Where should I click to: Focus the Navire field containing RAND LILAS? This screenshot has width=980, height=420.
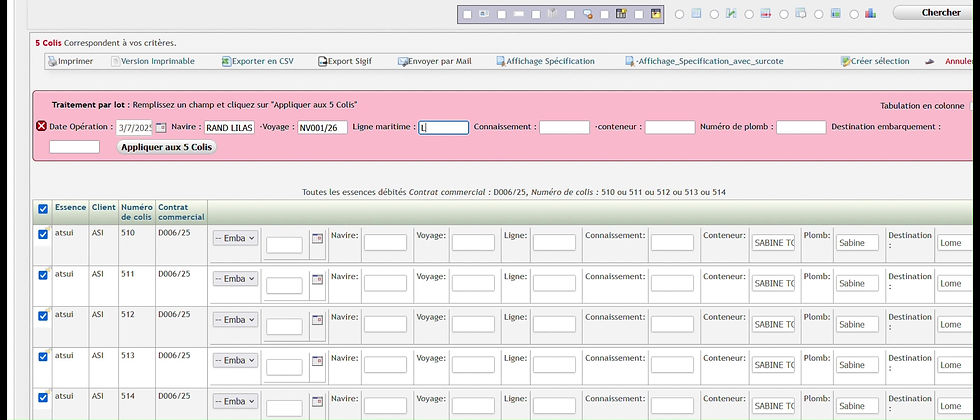tap(229, 128)
